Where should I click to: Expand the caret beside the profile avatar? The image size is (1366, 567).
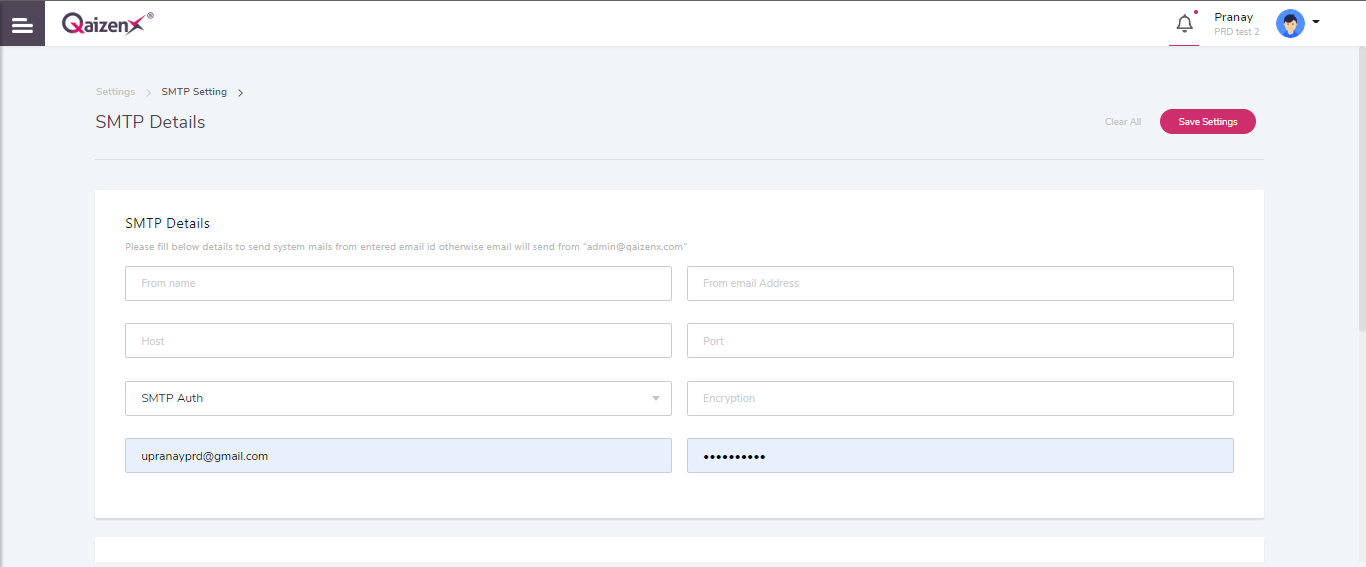click(1316, 22)
